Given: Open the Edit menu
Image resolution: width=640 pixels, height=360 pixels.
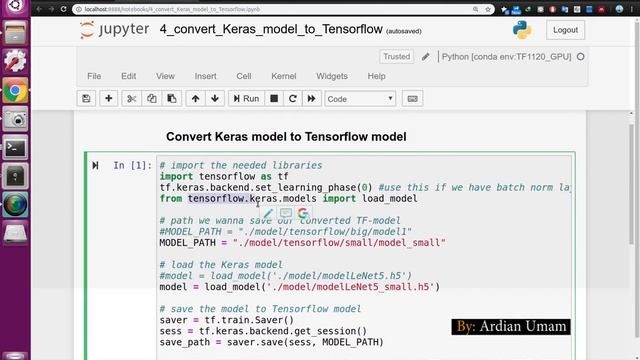Looking at the screenshot, I should tap(129, 76).
